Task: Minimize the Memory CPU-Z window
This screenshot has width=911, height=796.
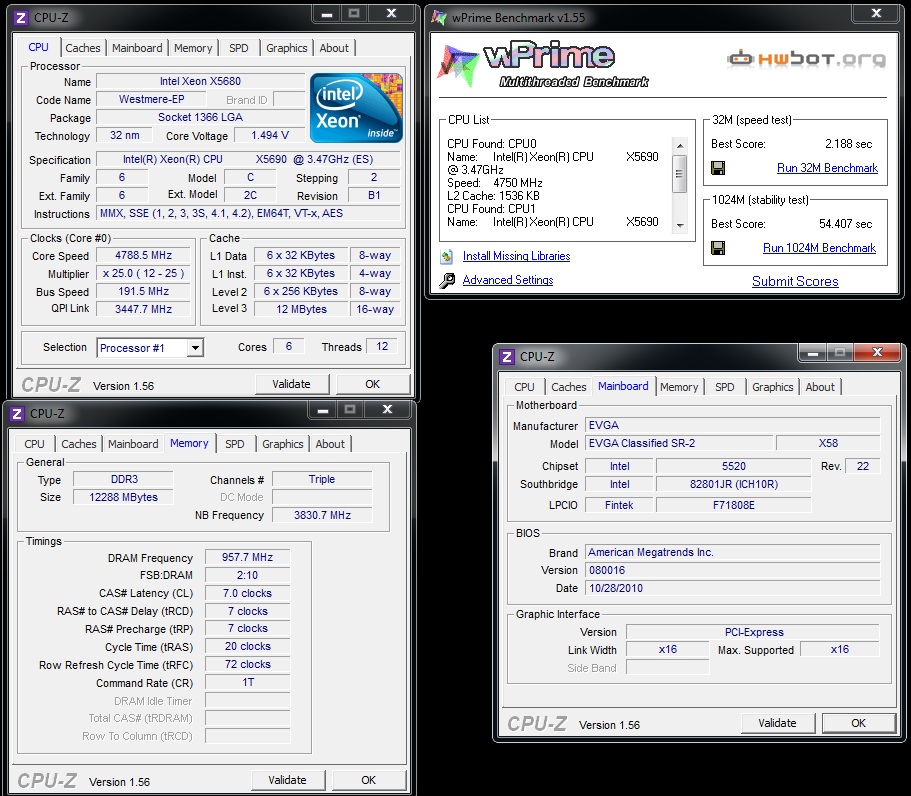Action: pyautogui.click(x=323, y=410)
